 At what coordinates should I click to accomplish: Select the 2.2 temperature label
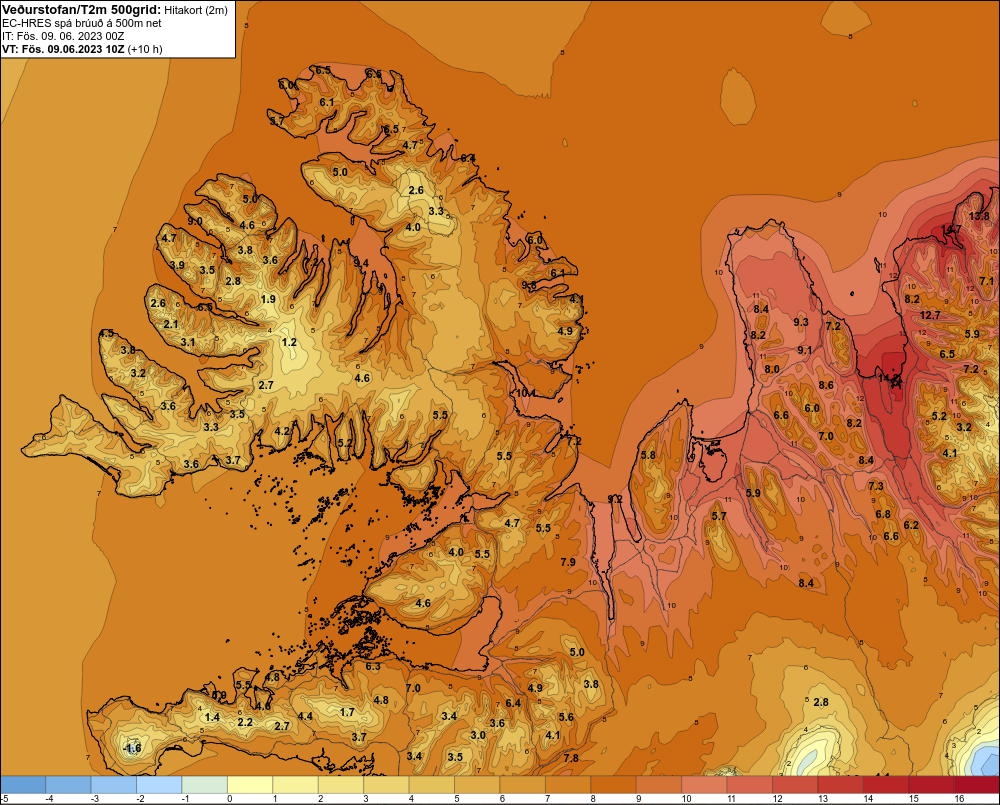click(245, 723)
